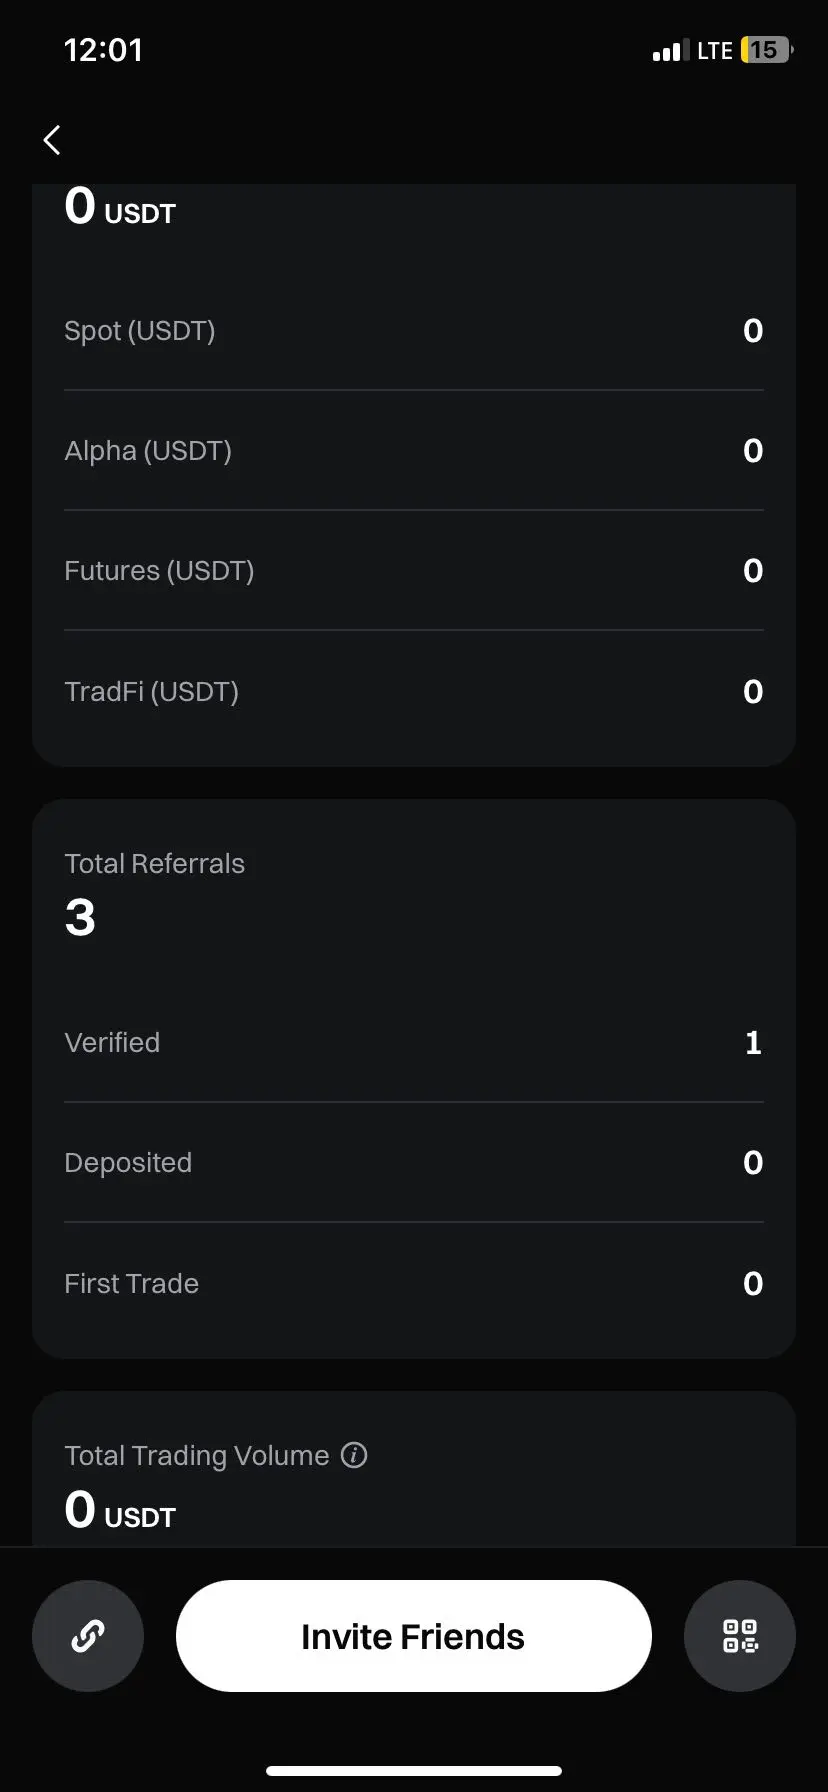Open the Deposited referrals row
Viewport: 828px width, 1792px height.
(414, 1163)
